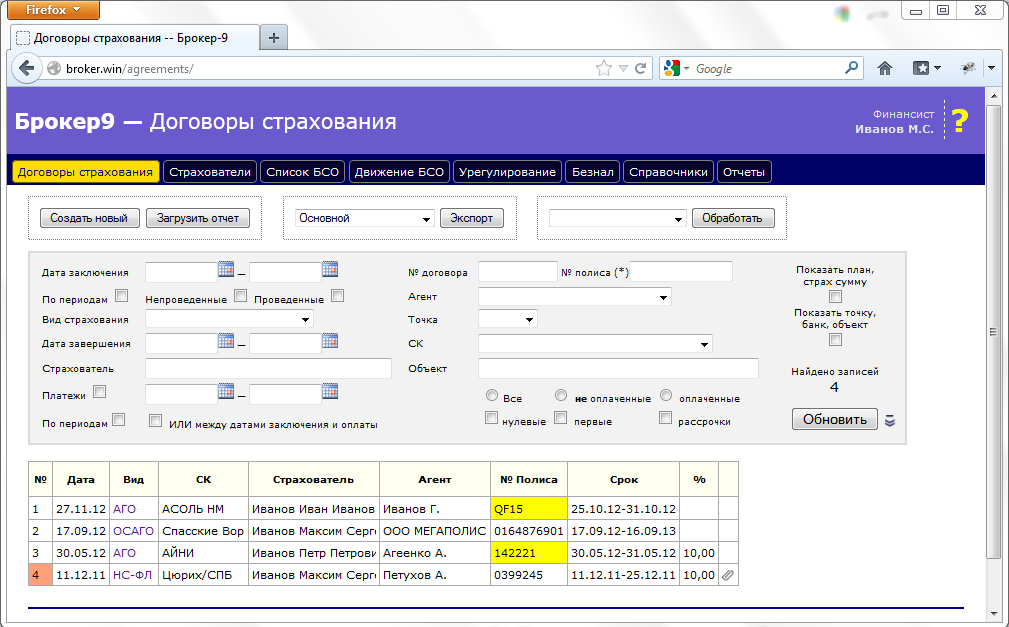Viewport: 1009px width, 627px height.
Task: Click the 'Обновить' button
Action: pyautogui.click(x=835, y=419)
